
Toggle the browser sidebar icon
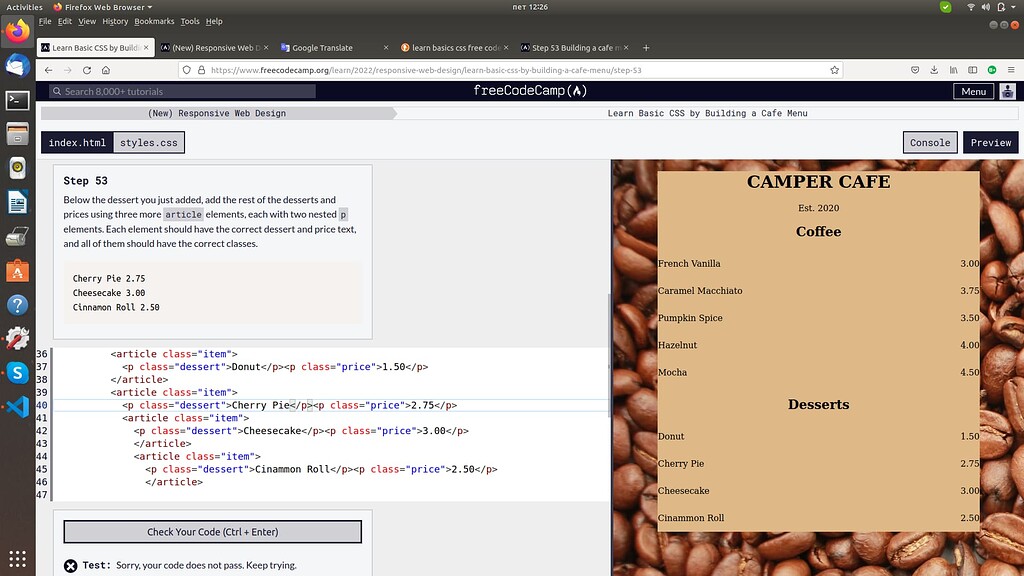click(x=973, y=70)
